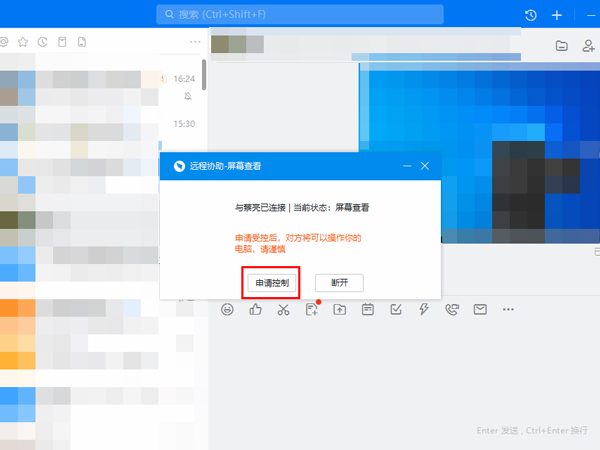This screenshot has width=600, height=450.
Task: Click the add member icon
Action: 588,45
